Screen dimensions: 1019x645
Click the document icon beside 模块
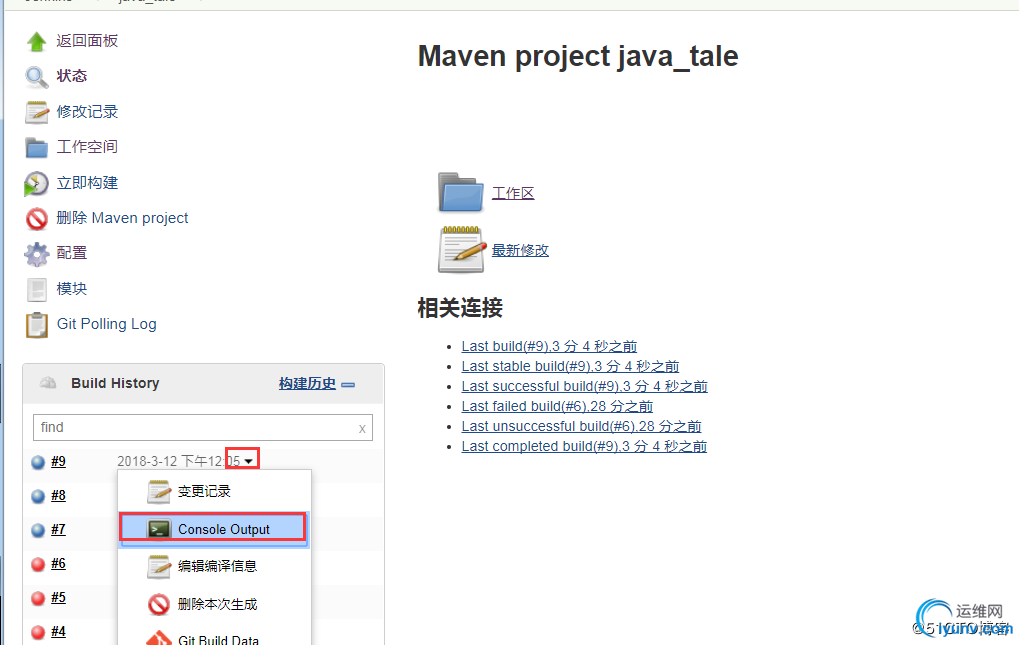pos(36,290)
